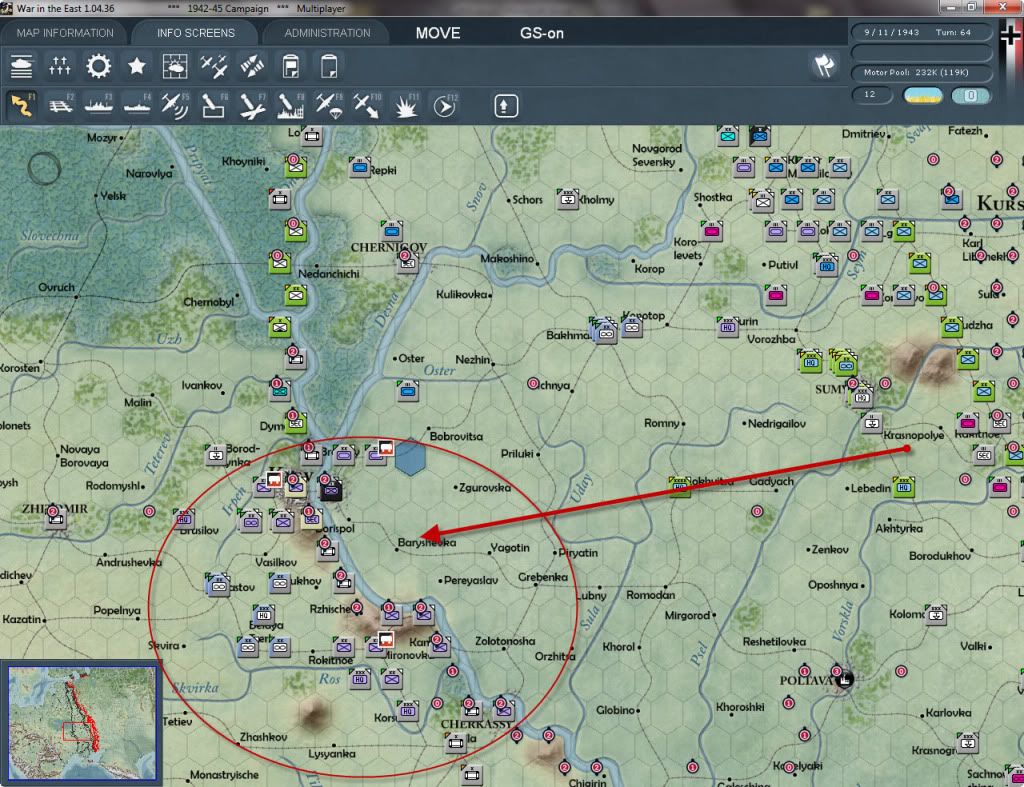
Task: Open the reinforcements arrows screen
Action: click(x=252, y=66)
